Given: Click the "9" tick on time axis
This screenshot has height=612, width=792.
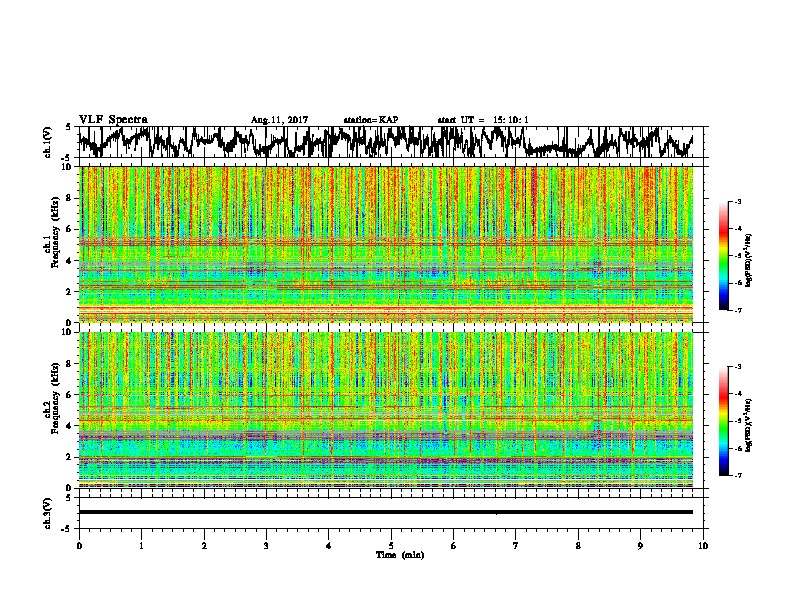Looking at the screenshot, I should (x=640, y=545).
